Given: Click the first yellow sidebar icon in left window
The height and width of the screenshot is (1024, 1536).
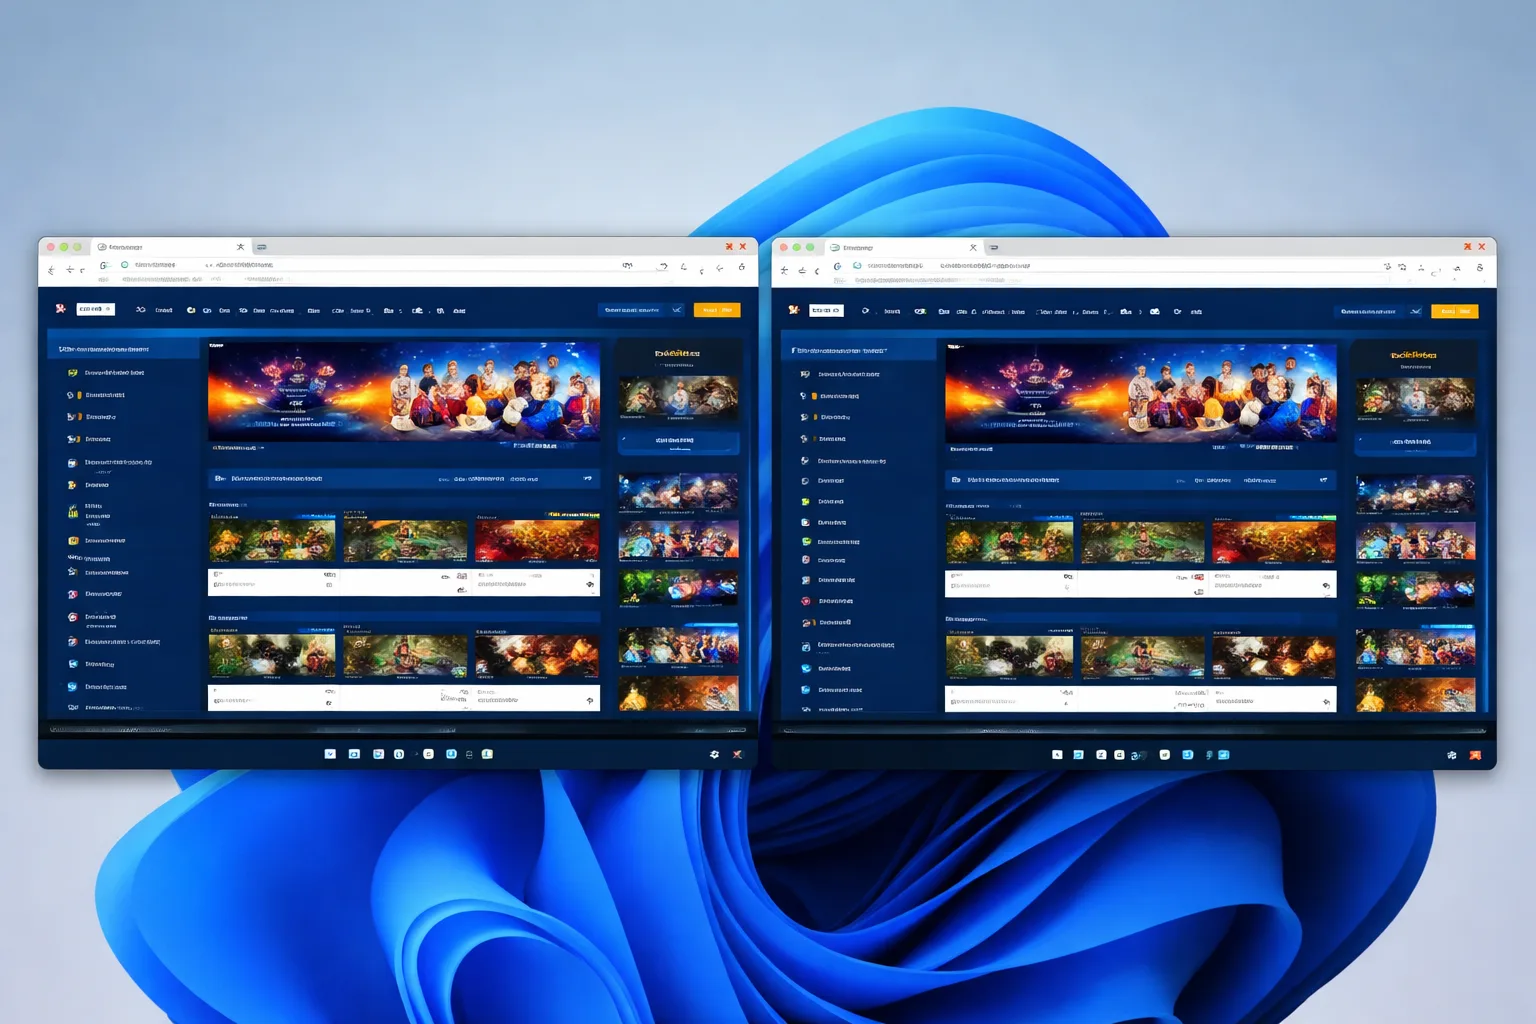Looking at the screenshot, I should click(72, 373).
